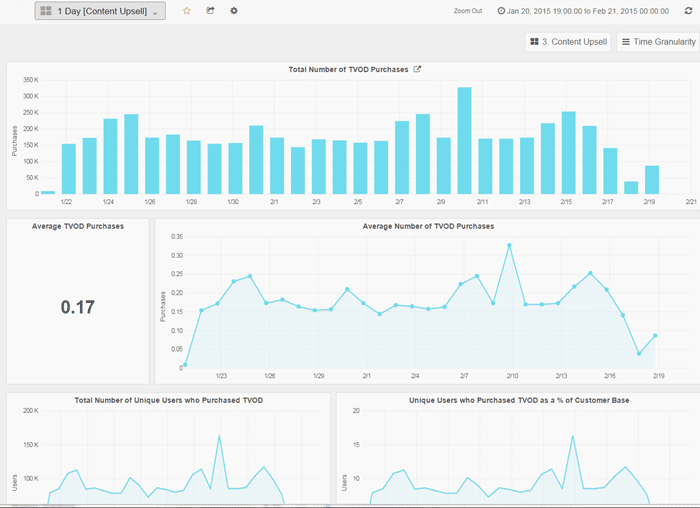Click the clock icon by date range

coord(502,11)
